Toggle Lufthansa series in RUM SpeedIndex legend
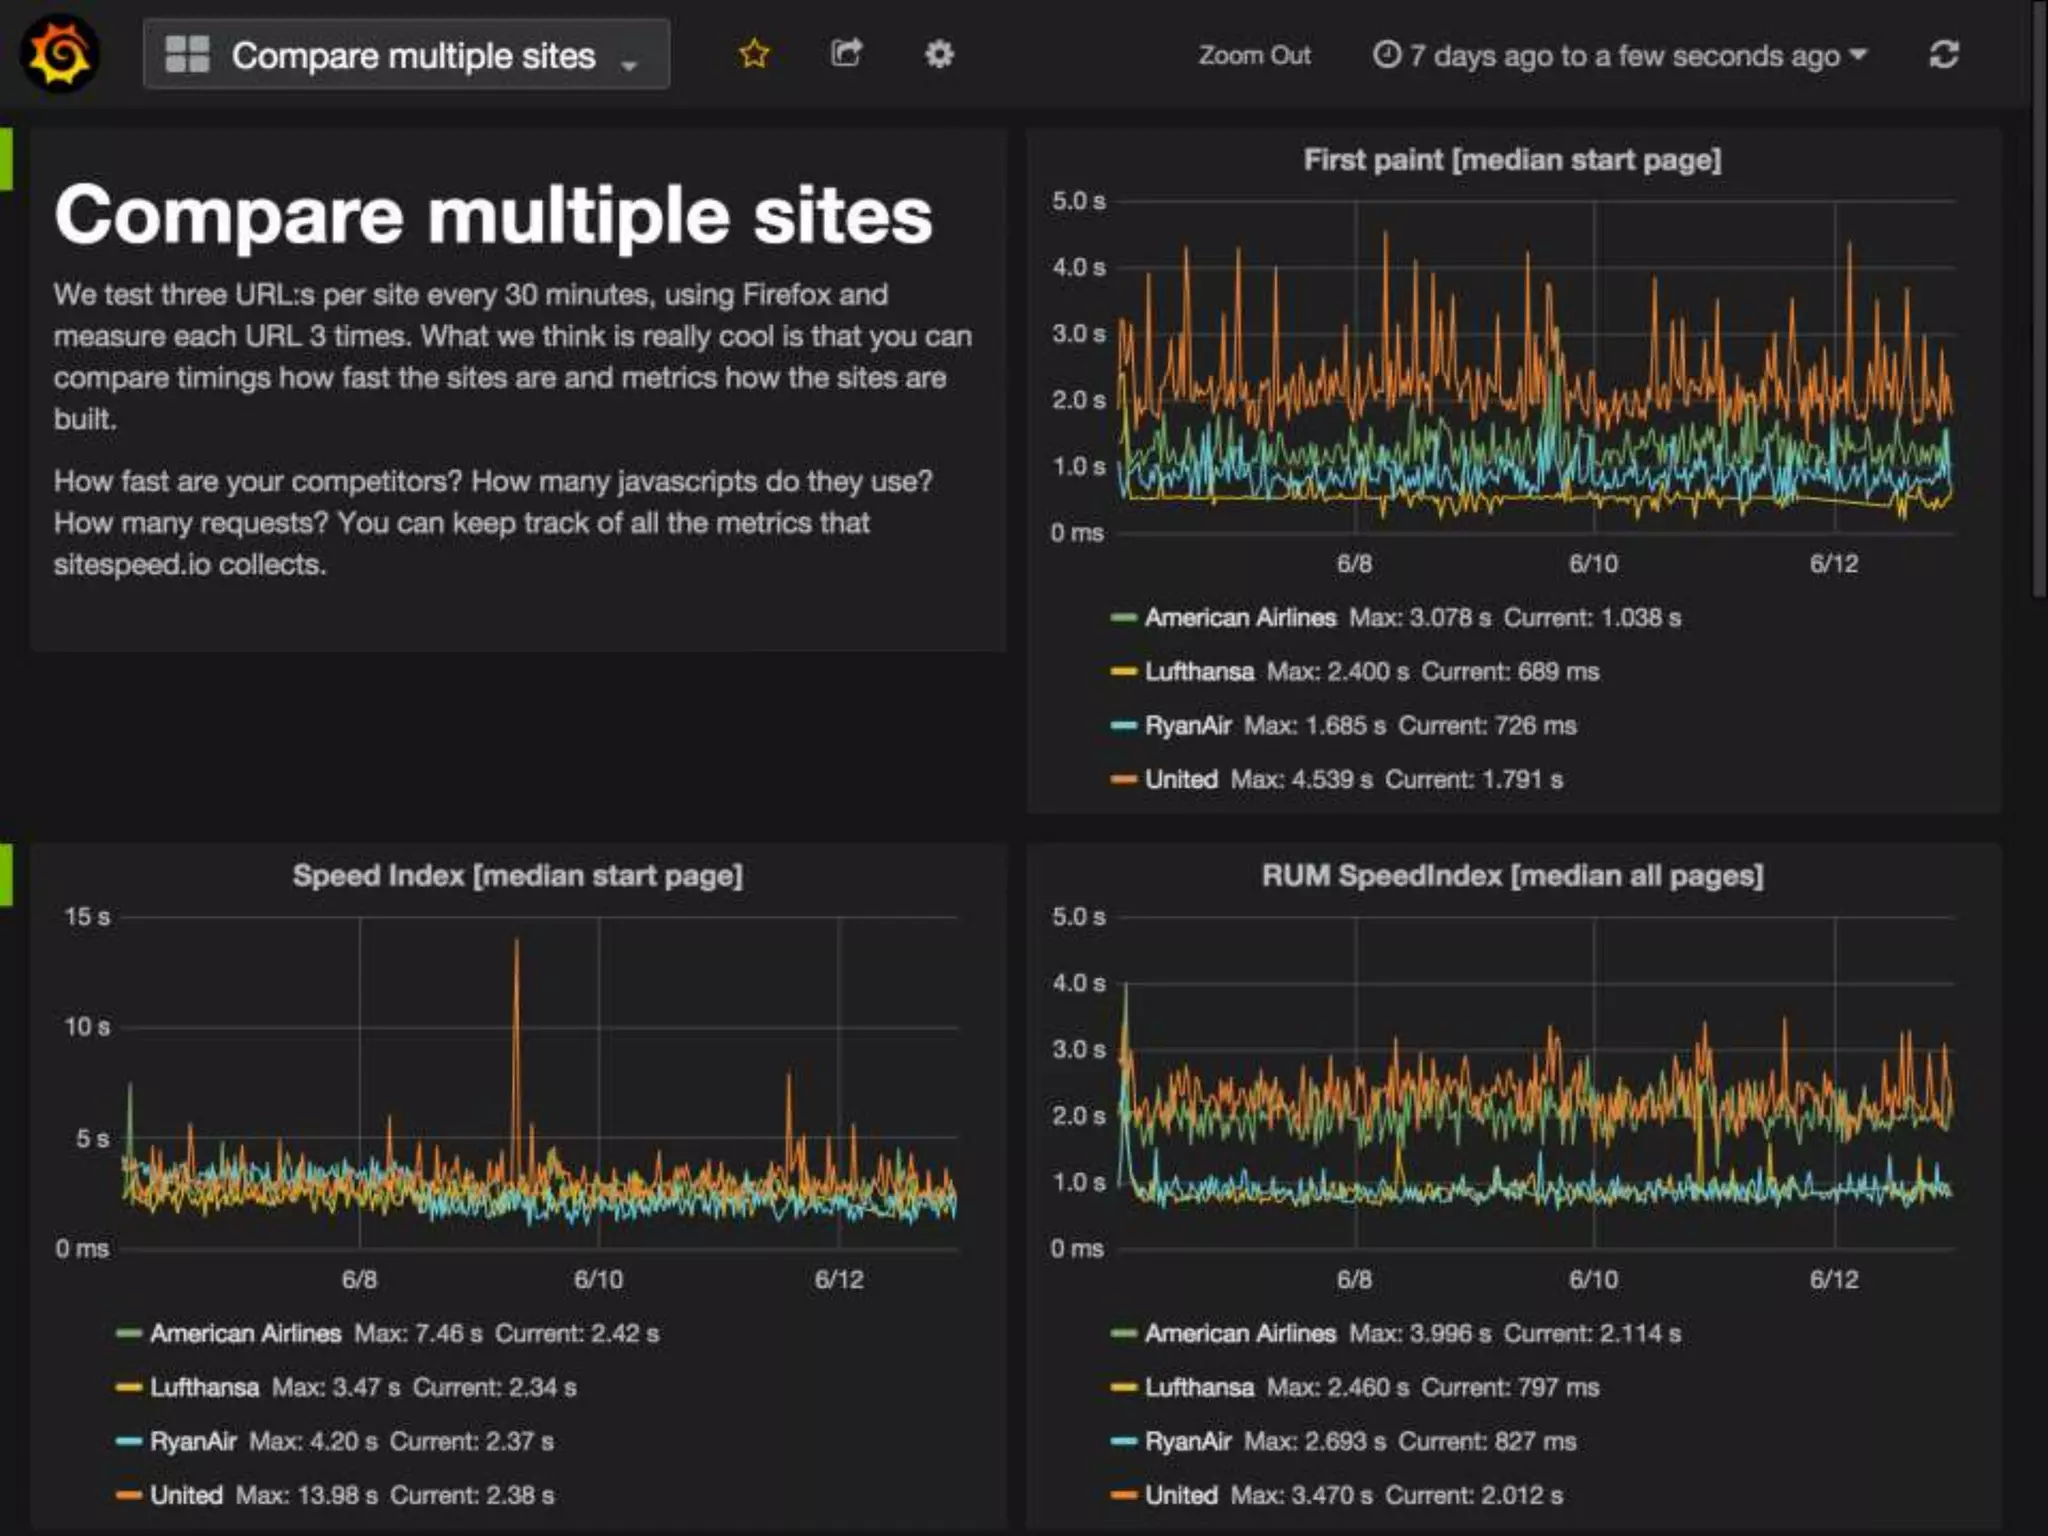This screenshot has height=1536, width=2048. [x=1199, y=1387]
